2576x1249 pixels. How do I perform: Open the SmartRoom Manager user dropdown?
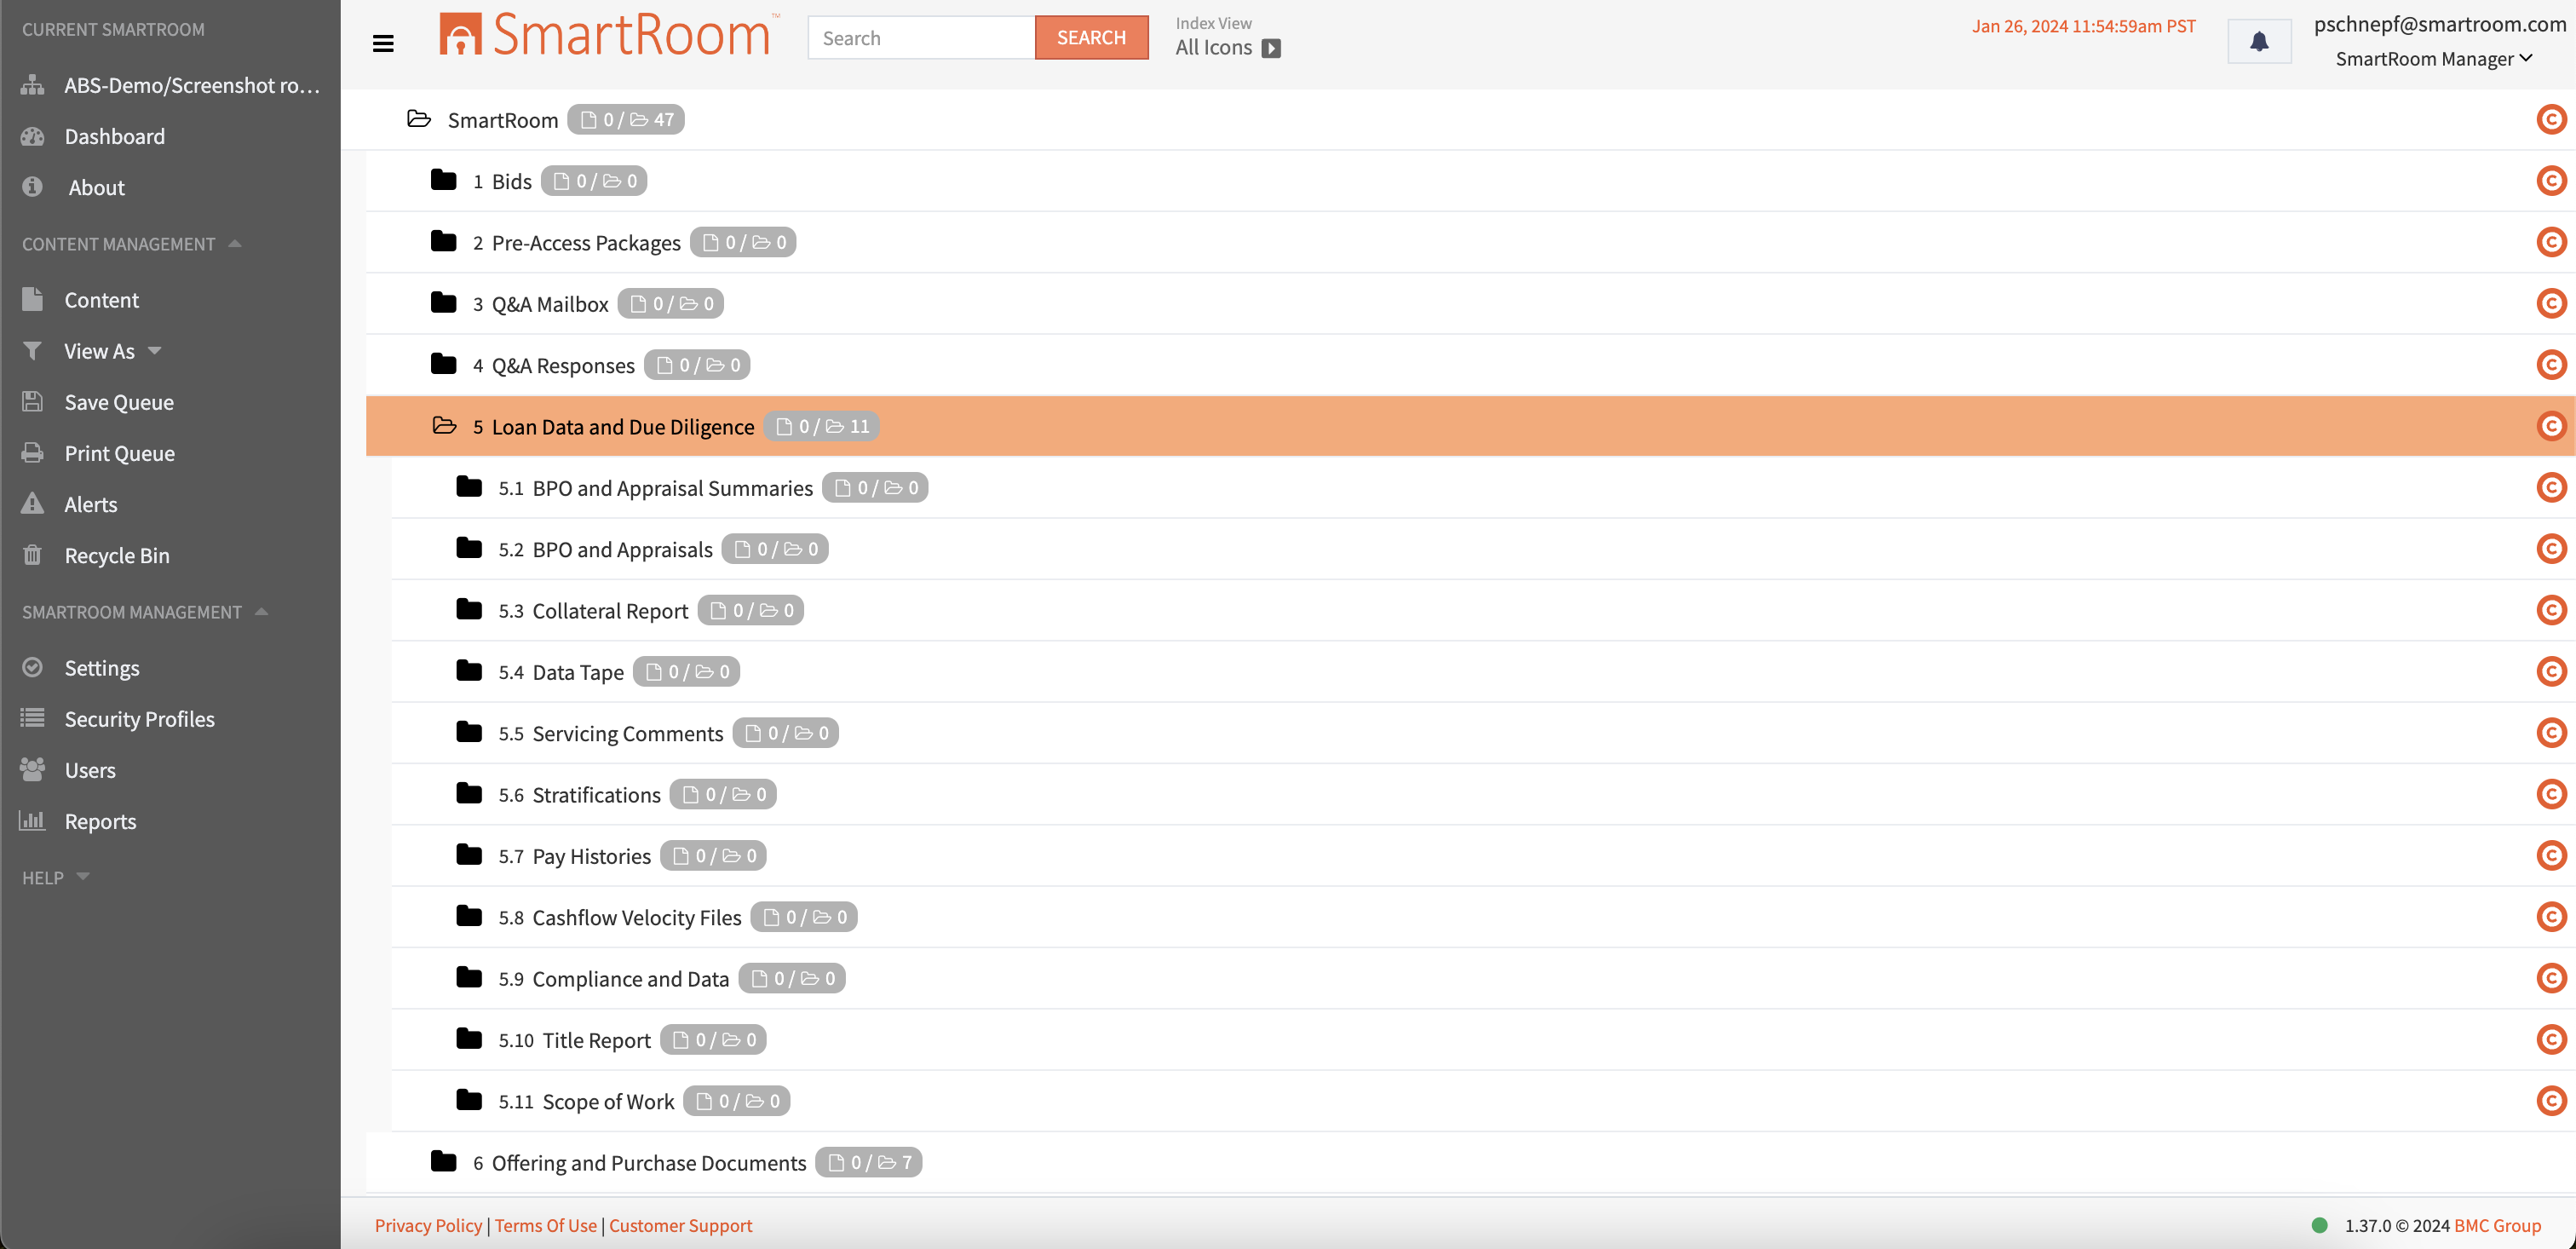pyautogui.click(x=2432, y=59)
